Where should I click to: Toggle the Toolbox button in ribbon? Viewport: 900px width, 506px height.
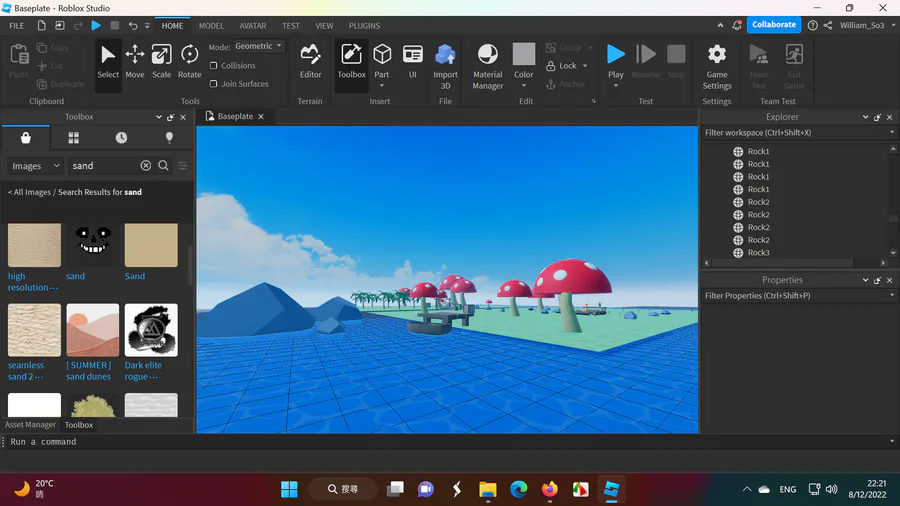pyautogui.click(x=351, y=62)
